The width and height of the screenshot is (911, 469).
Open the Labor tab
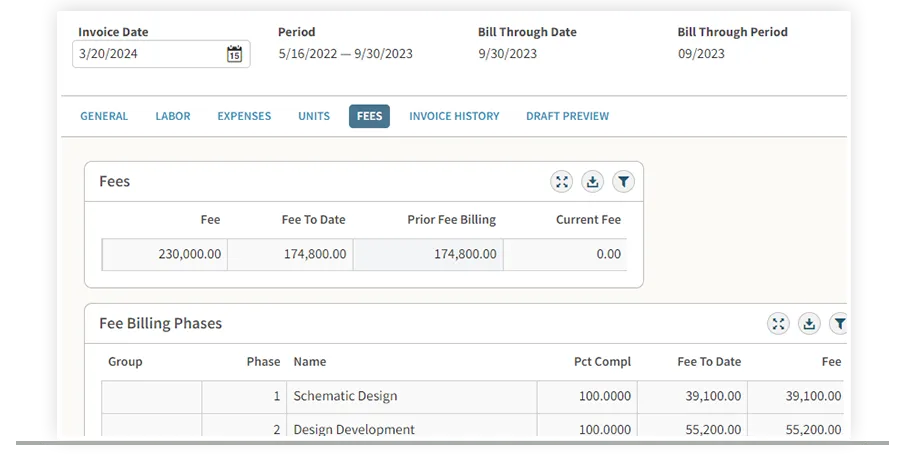(173, 116)
